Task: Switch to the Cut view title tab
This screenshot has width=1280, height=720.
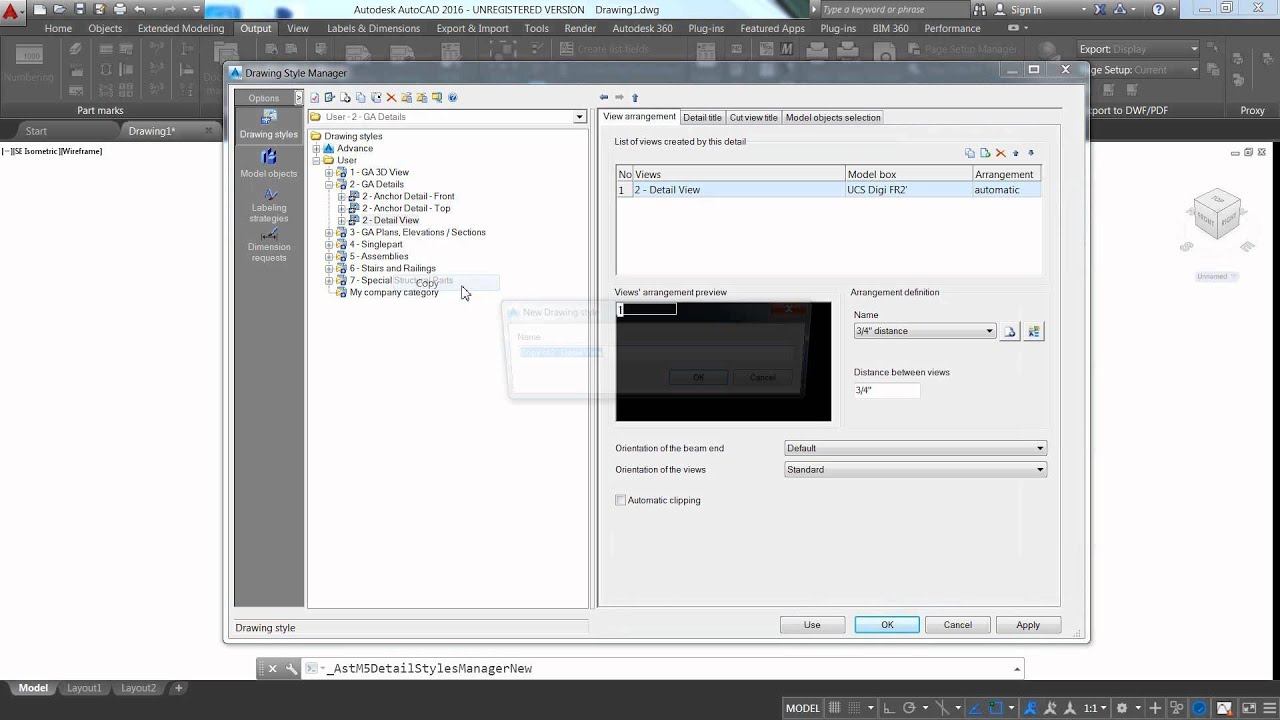Action: point(754,118)
